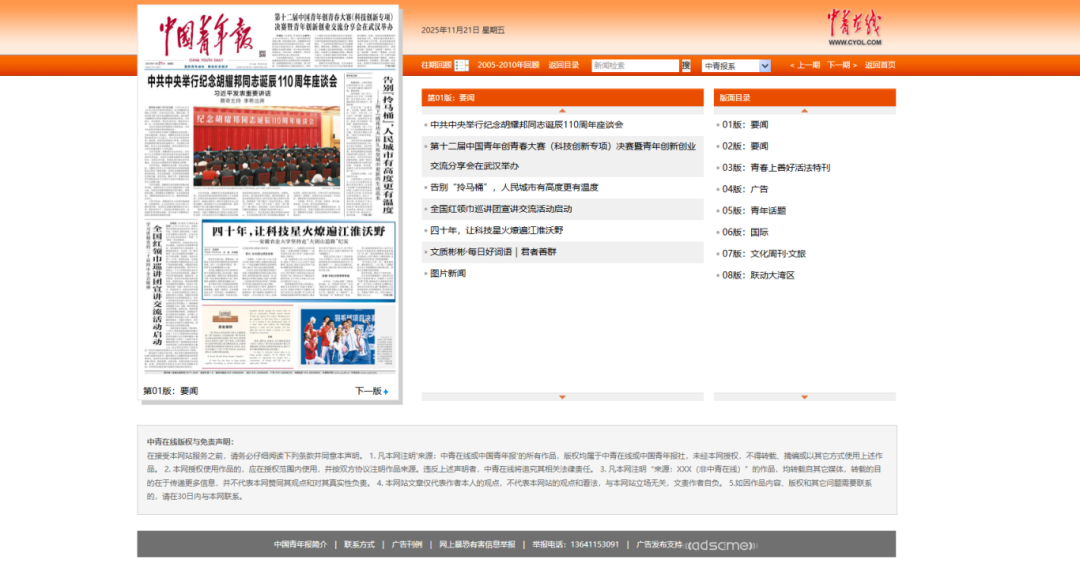Open article 四十年，让科技星火燎遍江淮沃野 in list
Image resolution: width=1080 pixels, height=568 pixels.
click(x=497, y=231)
